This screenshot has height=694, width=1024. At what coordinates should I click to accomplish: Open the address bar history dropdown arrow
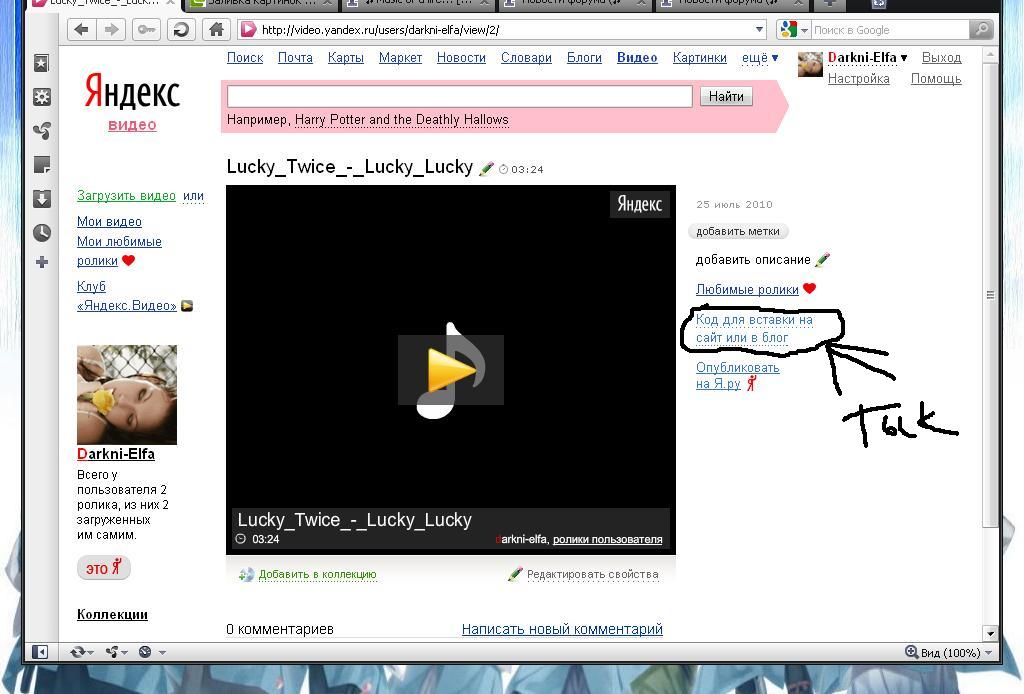(759, 29)
